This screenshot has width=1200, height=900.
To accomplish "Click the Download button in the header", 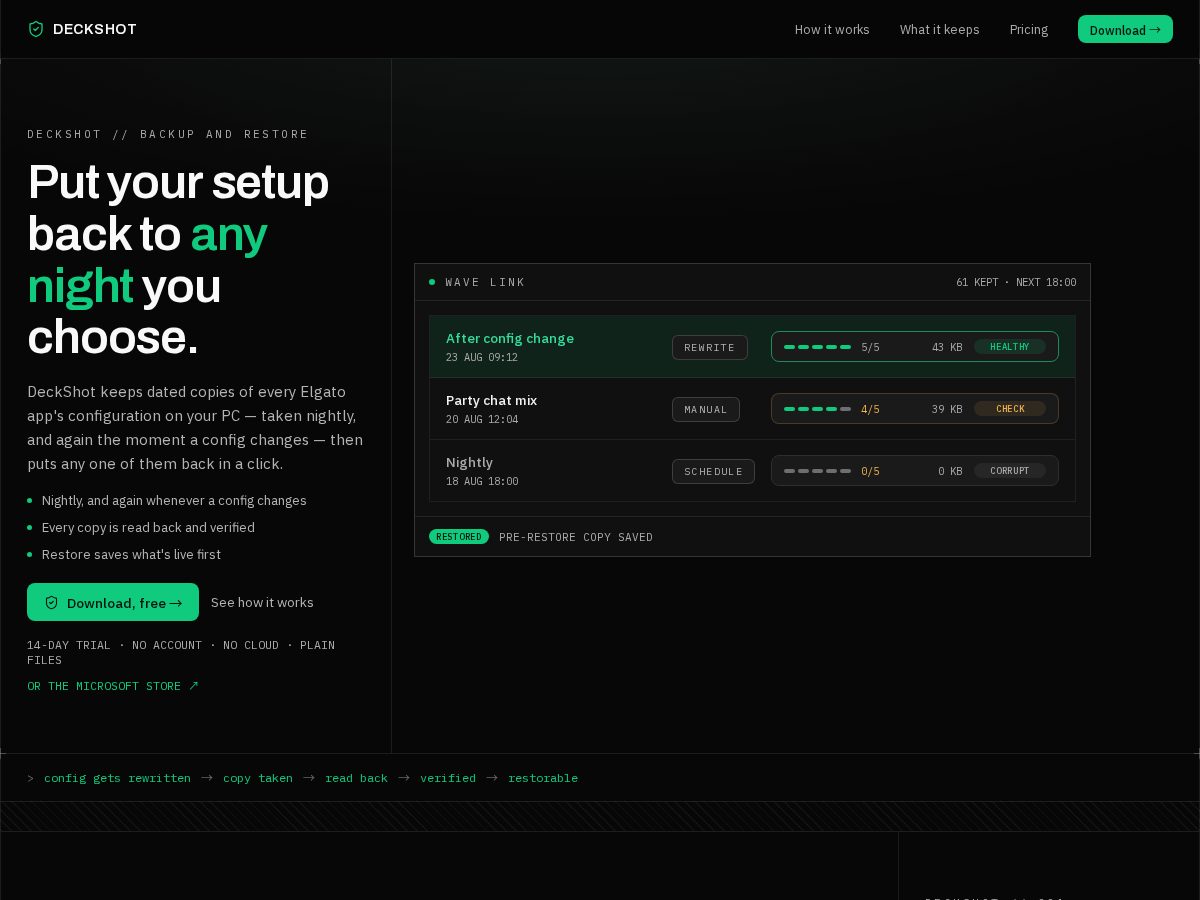I will coord(1125,29).
